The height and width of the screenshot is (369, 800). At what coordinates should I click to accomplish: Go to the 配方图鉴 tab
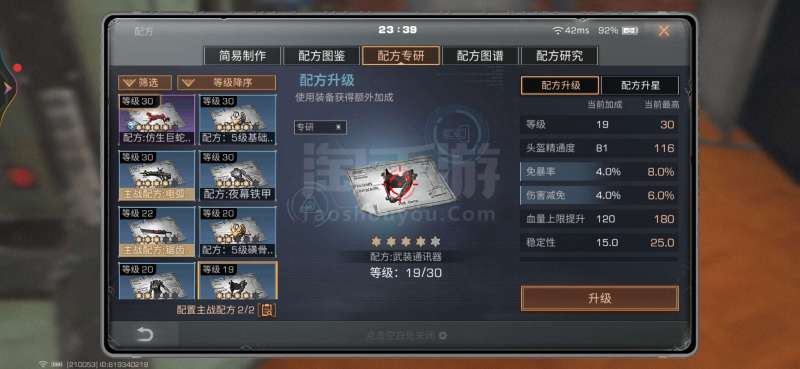[321, 56]
